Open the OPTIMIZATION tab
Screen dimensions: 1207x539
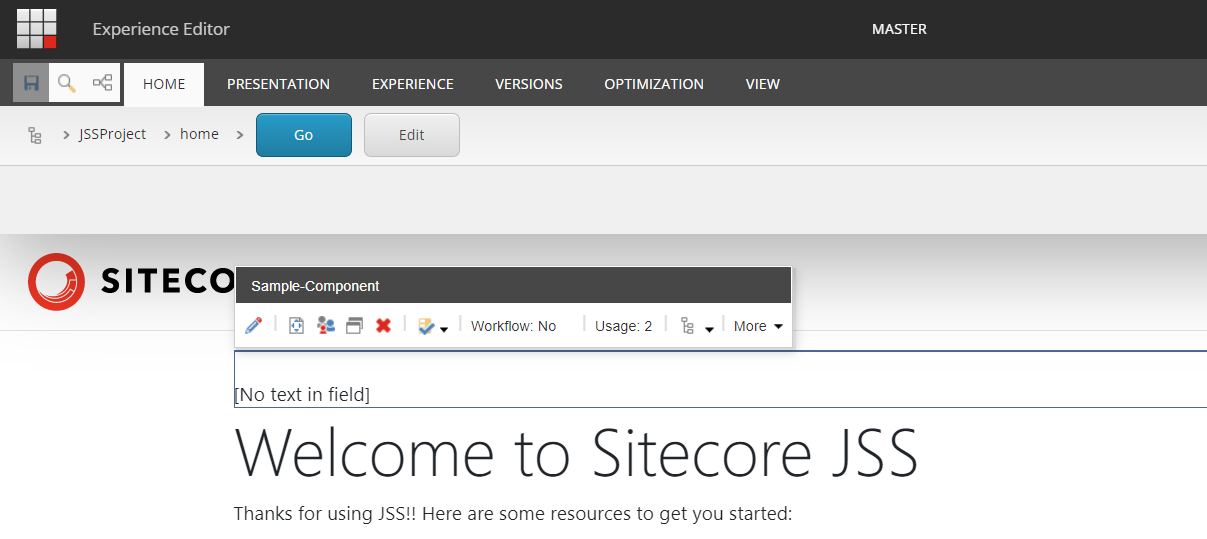tap(654, 84)
